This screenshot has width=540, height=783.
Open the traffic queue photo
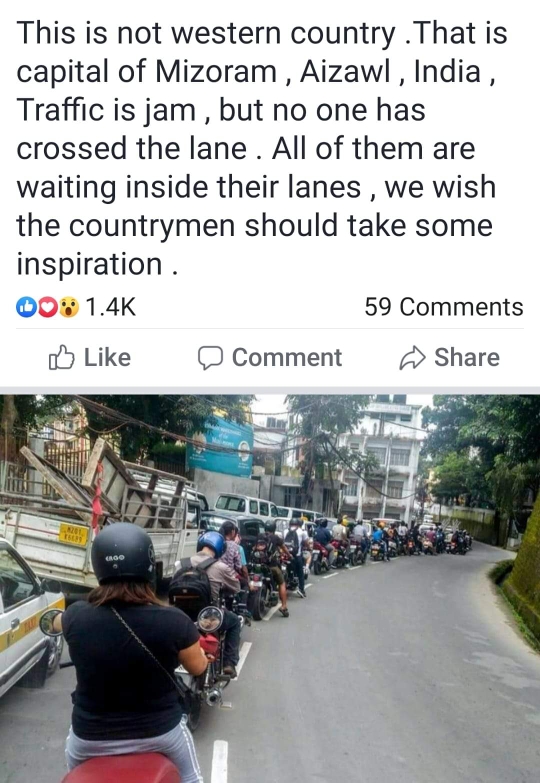click(x=270, y=589)
